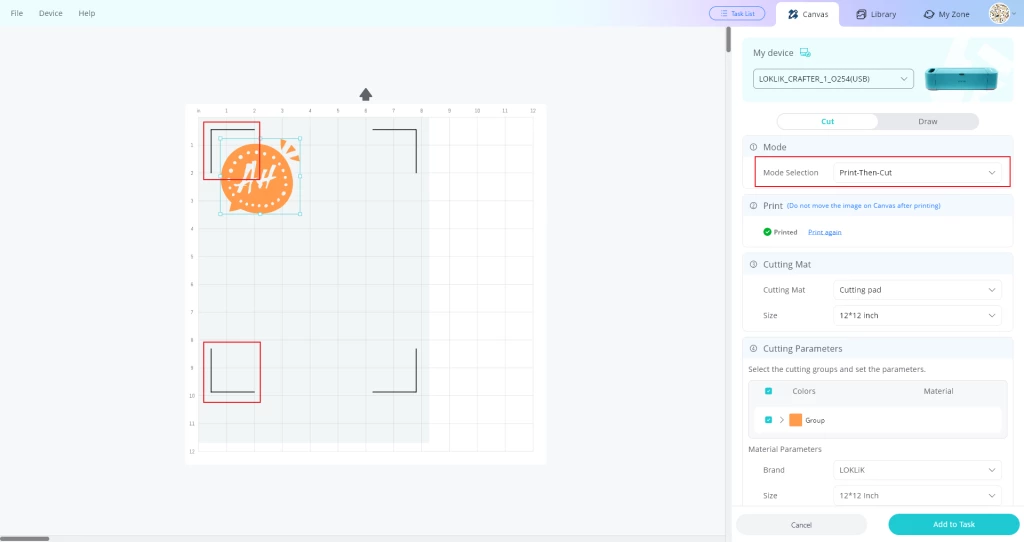This screenshot has width=1024, height=542.
Task: Toggle the Group row checkbox
Action: pyautogui.click(x=769, y=420)
